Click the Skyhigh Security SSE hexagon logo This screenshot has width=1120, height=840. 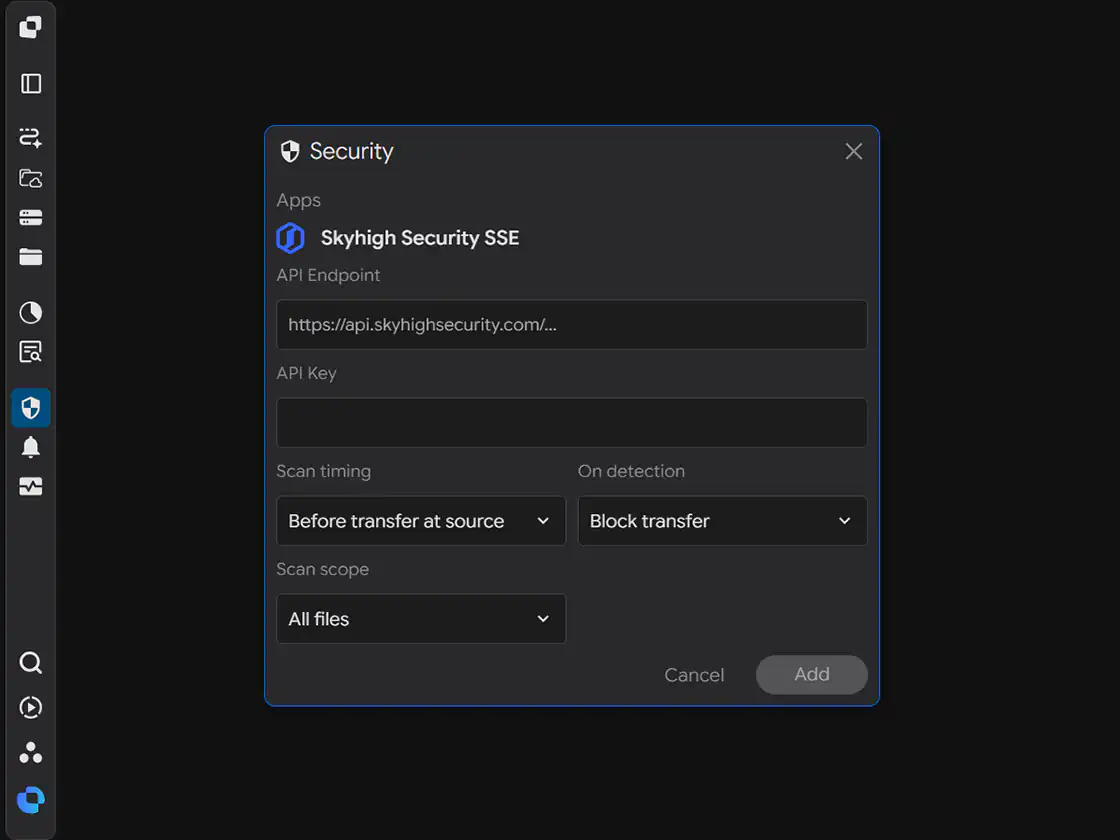[x=291, y=238]
